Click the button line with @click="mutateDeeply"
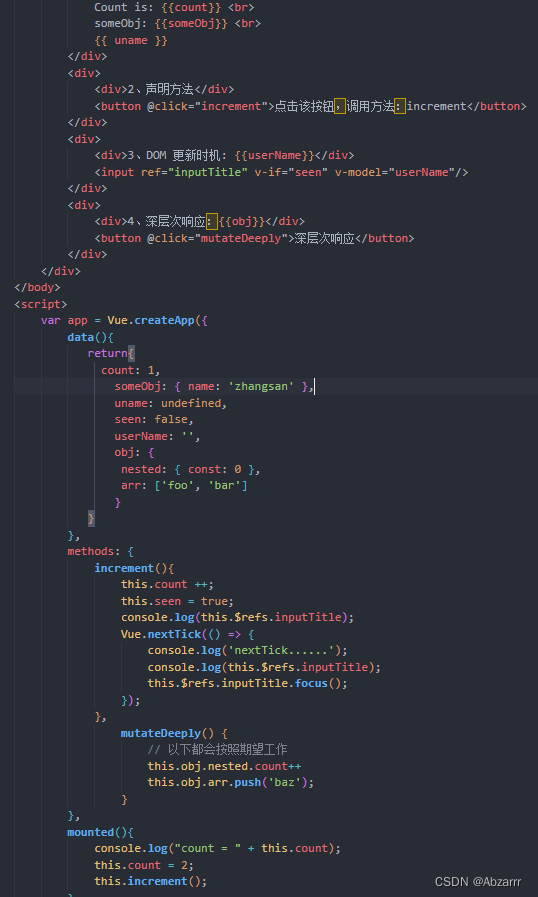The width and height of the screenshot is (538, 897). [254, 238]
